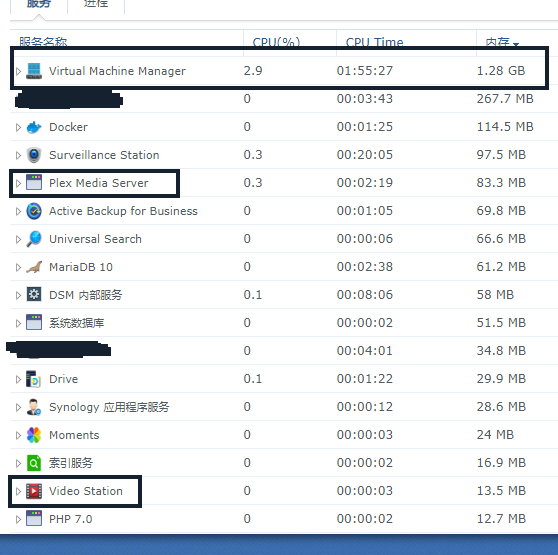Click the 114.5 MB memory value

[505, 127]
